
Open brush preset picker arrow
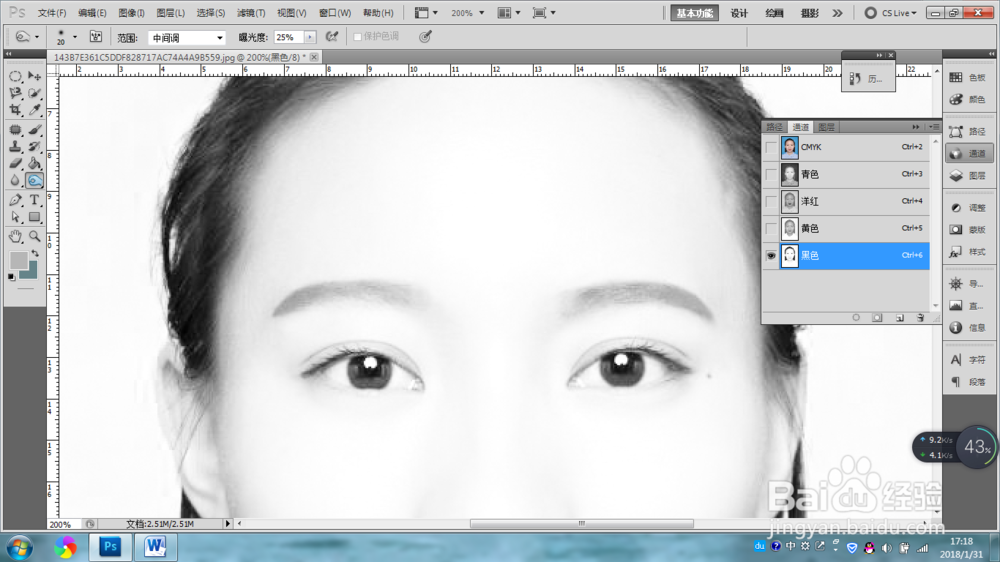pos(75,37)
